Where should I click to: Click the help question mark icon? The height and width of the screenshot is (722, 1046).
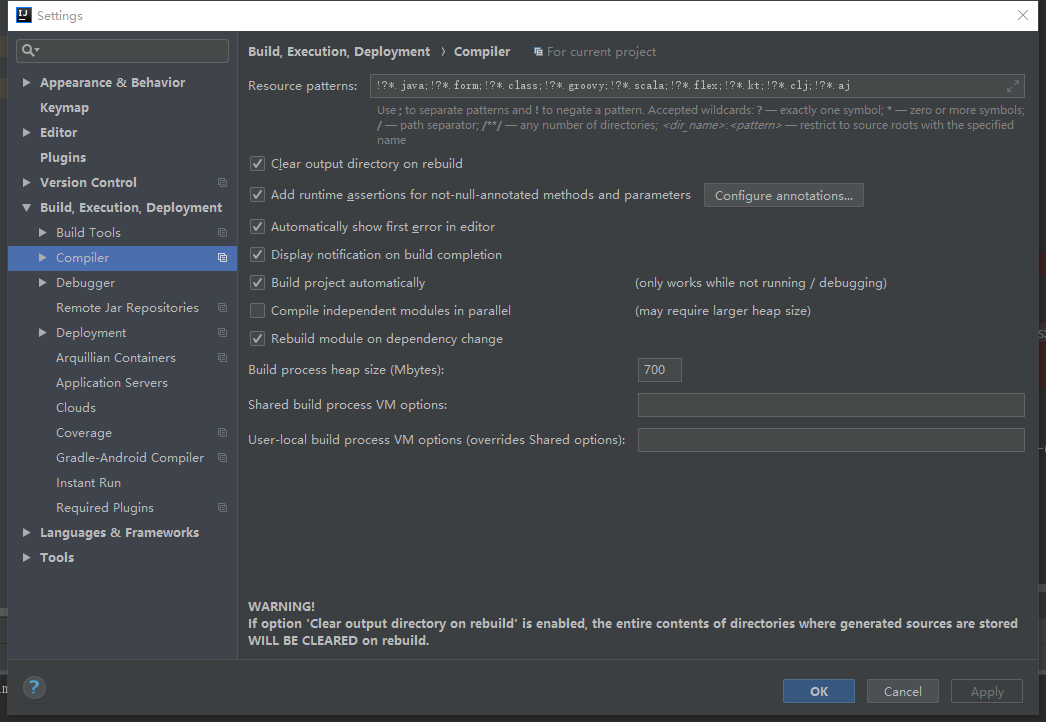point(34,687)
